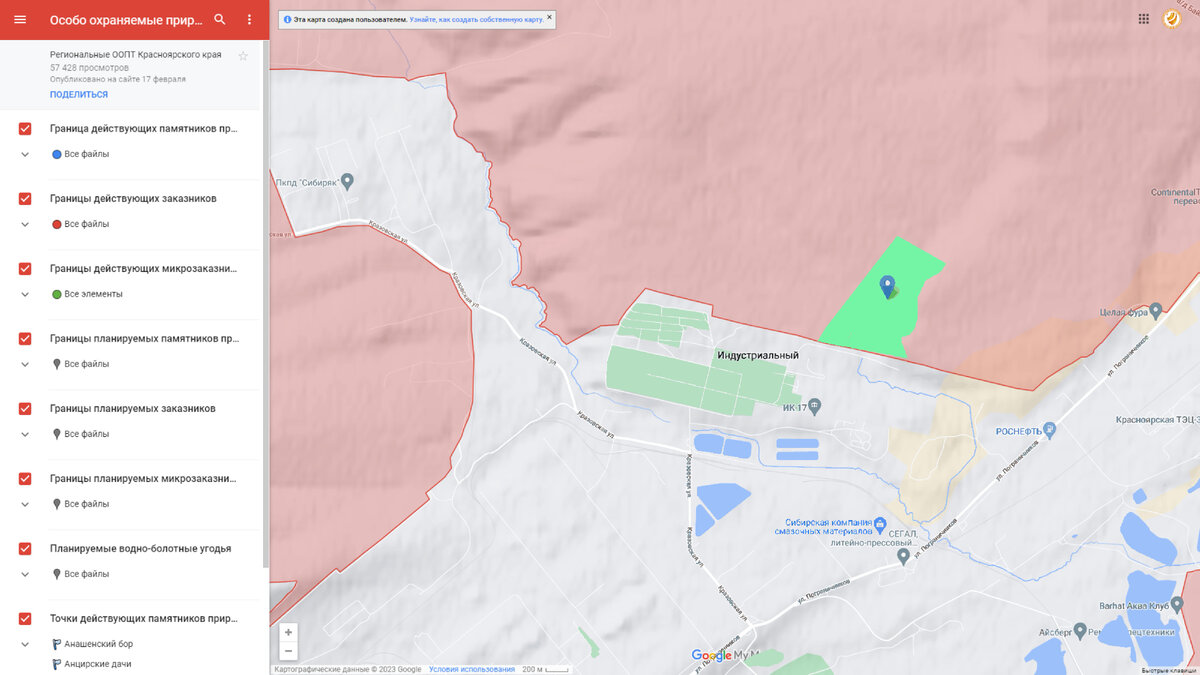Image resolution: width=1200 pixels, height=675 pixels.
Task: Click ПОДЕЛИТЬСЯ share link
Action: pos(79,94)
